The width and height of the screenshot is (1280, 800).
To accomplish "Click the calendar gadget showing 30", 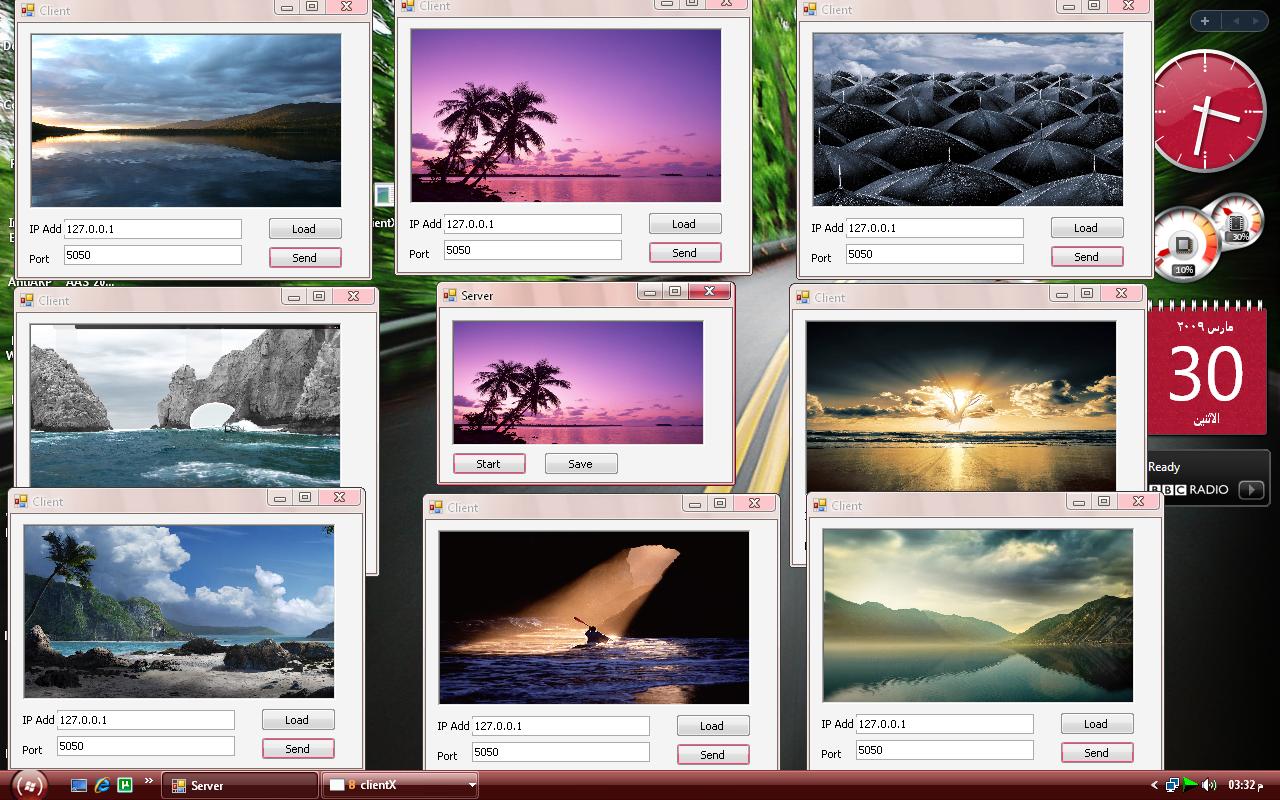I will pyautogui.click(x=1208, y=370).
